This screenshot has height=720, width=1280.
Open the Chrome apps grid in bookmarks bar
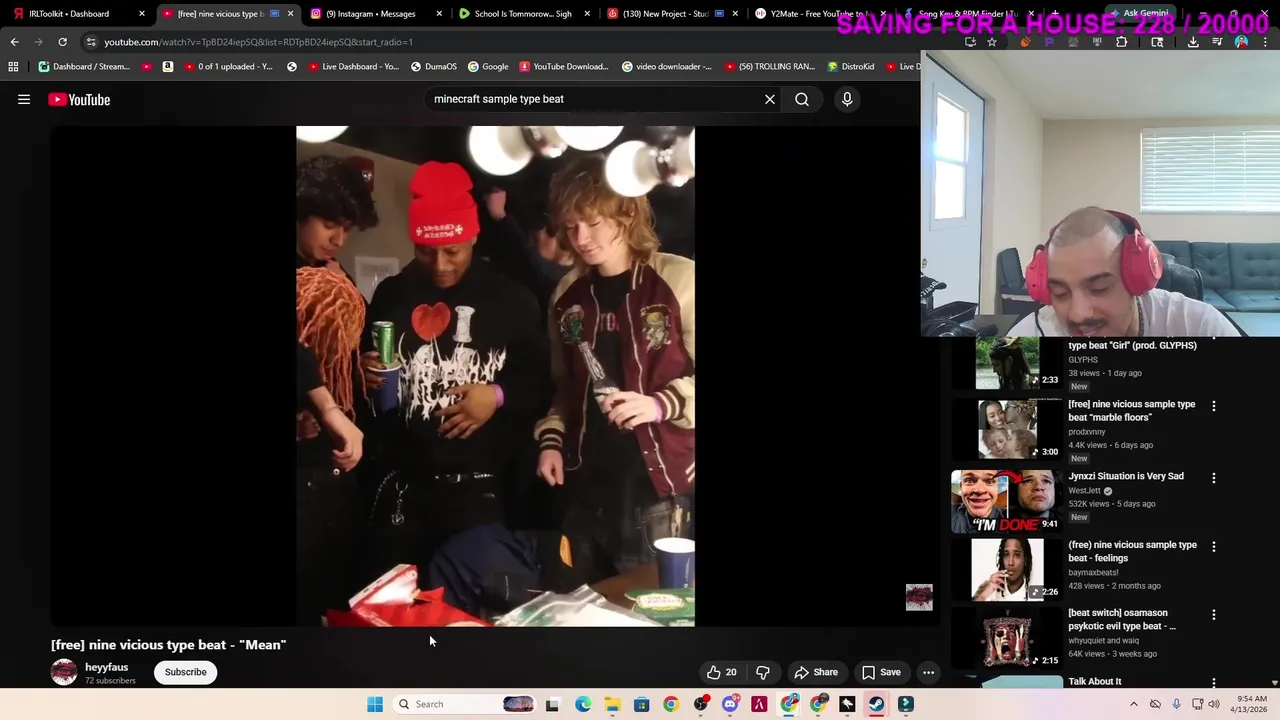(x=13, y=66)
